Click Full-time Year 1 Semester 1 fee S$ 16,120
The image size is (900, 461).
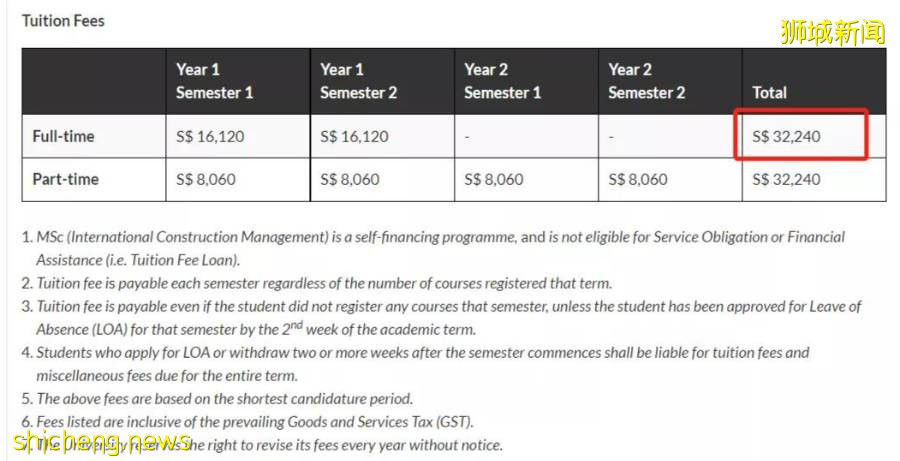pyautogui.click(x=210, y=136)
